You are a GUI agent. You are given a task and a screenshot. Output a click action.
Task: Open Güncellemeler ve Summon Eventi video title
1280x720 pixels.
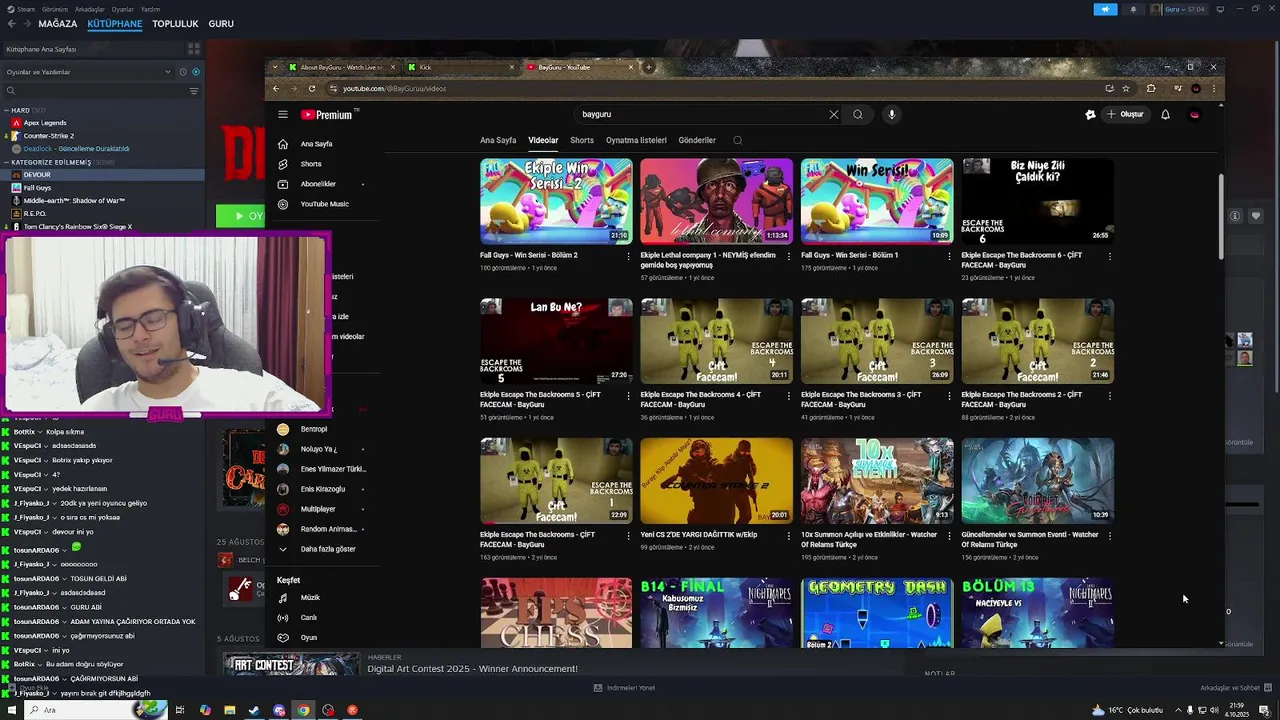coord(1029,539)
